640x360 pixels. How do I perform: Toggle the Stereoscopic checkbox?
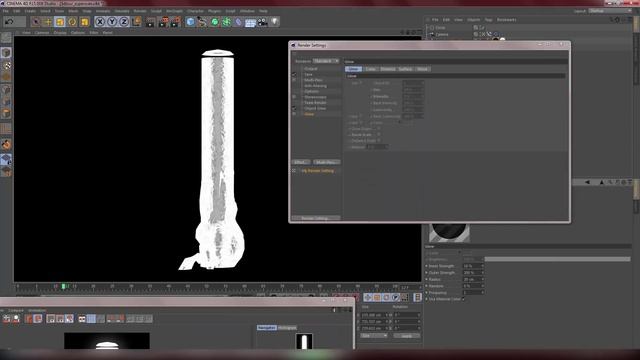pos(294,97)
